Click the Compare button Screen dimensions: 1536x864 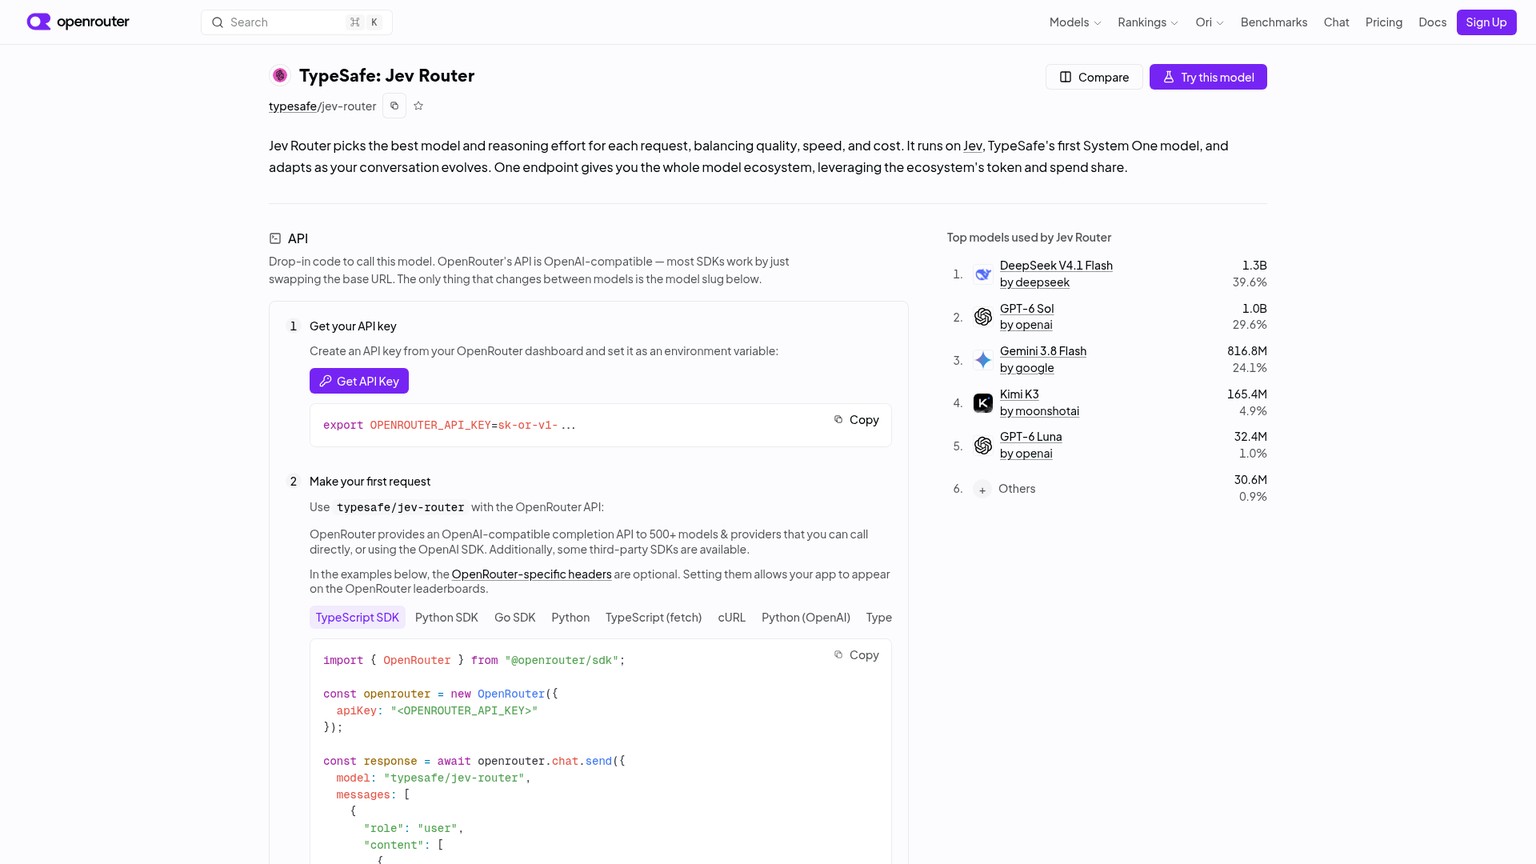point(1094,77)
